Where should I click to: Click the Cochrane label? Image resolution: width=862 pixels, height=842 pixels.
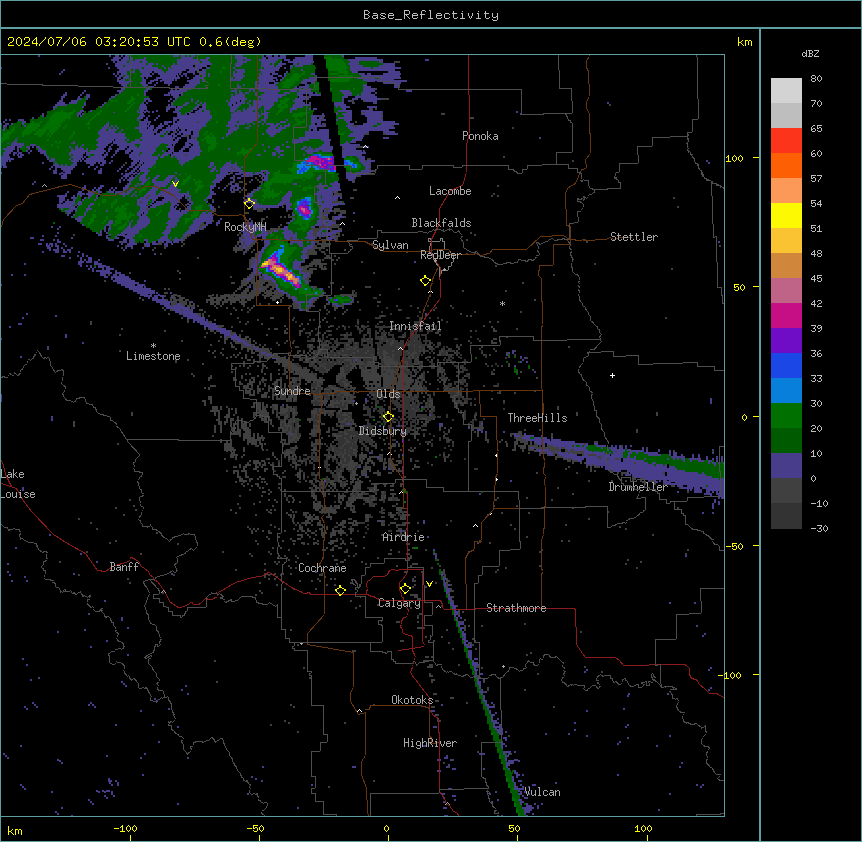click(322, 568)
